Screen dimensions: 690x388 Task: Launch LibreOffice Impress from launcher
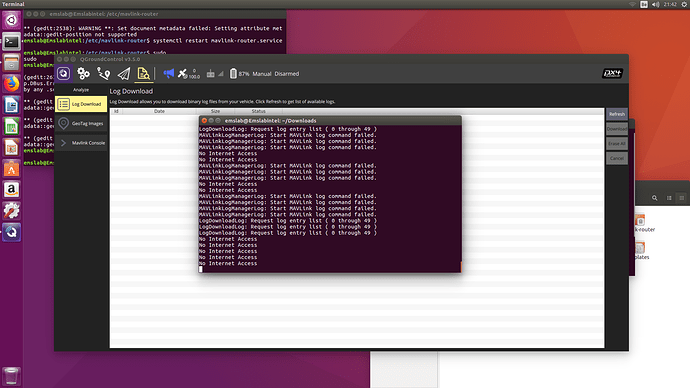tap(11, 147)
